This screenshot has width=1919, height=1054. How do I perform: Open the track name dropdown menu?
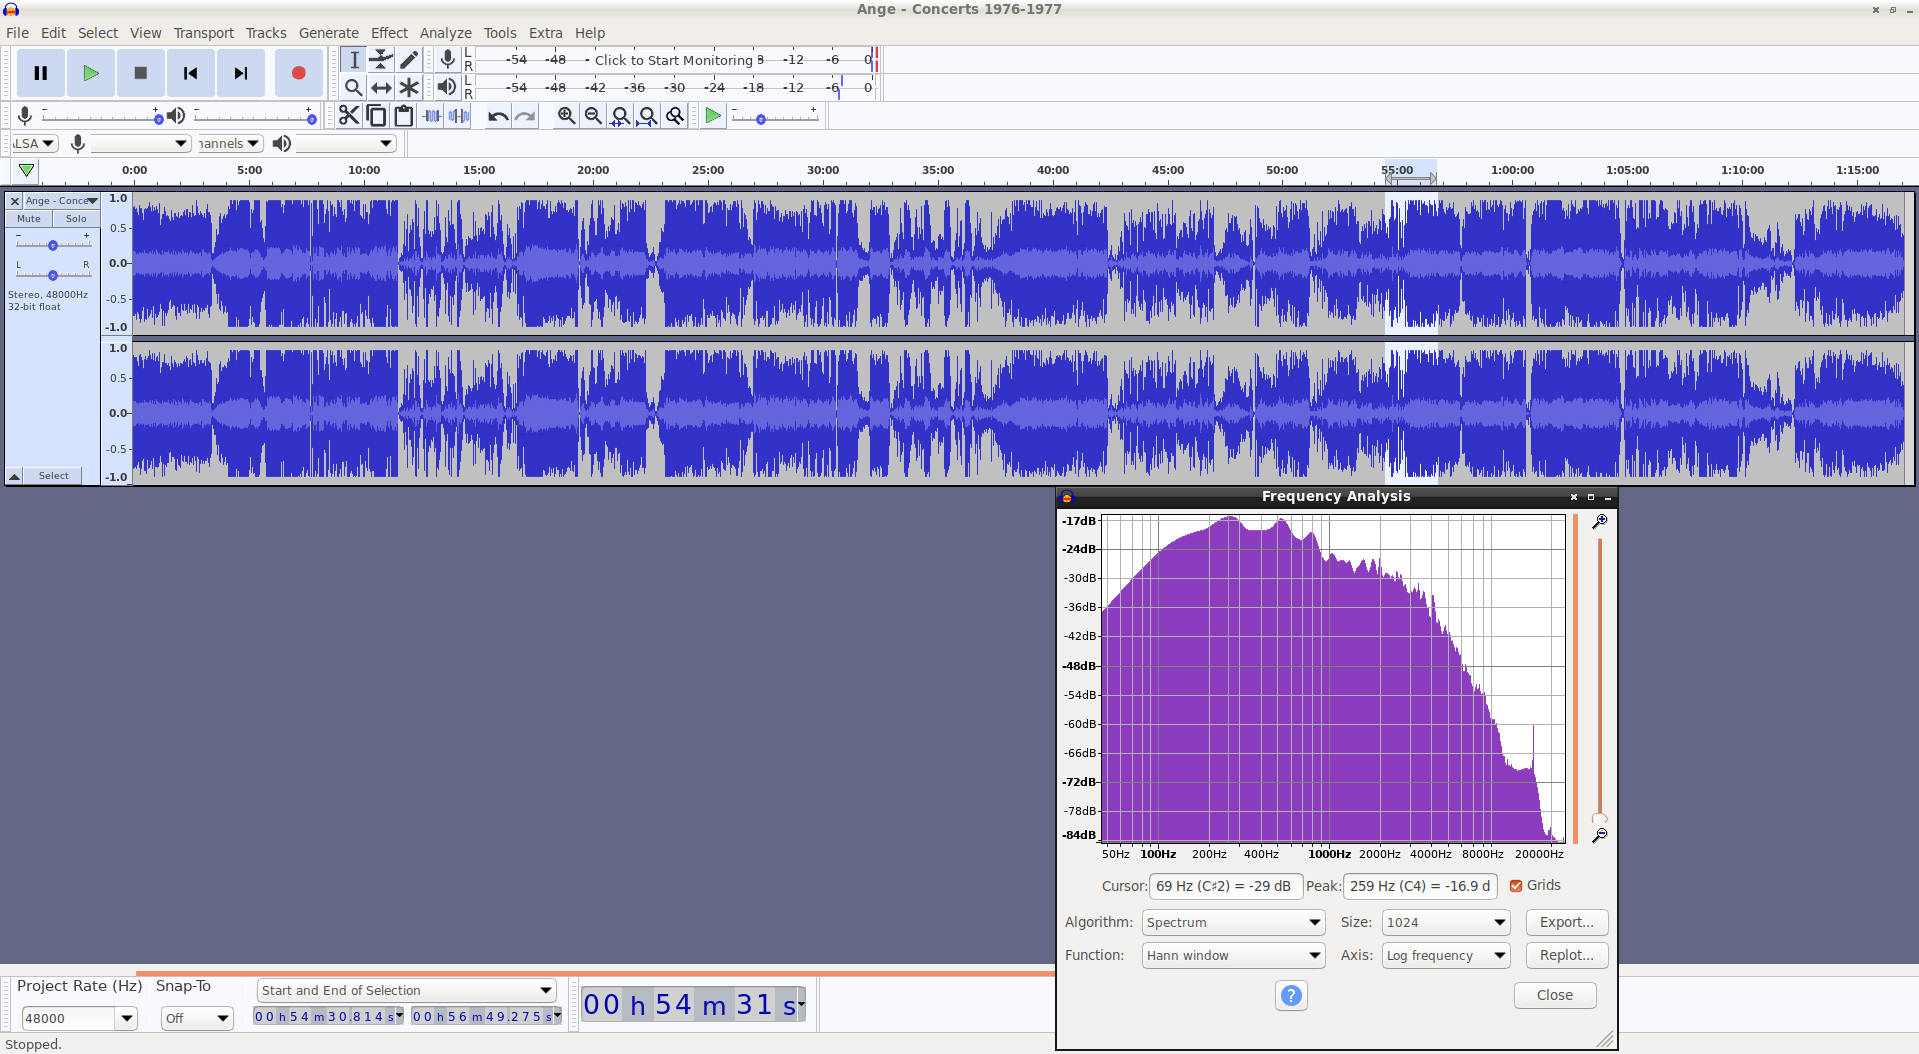pos(61,201)
